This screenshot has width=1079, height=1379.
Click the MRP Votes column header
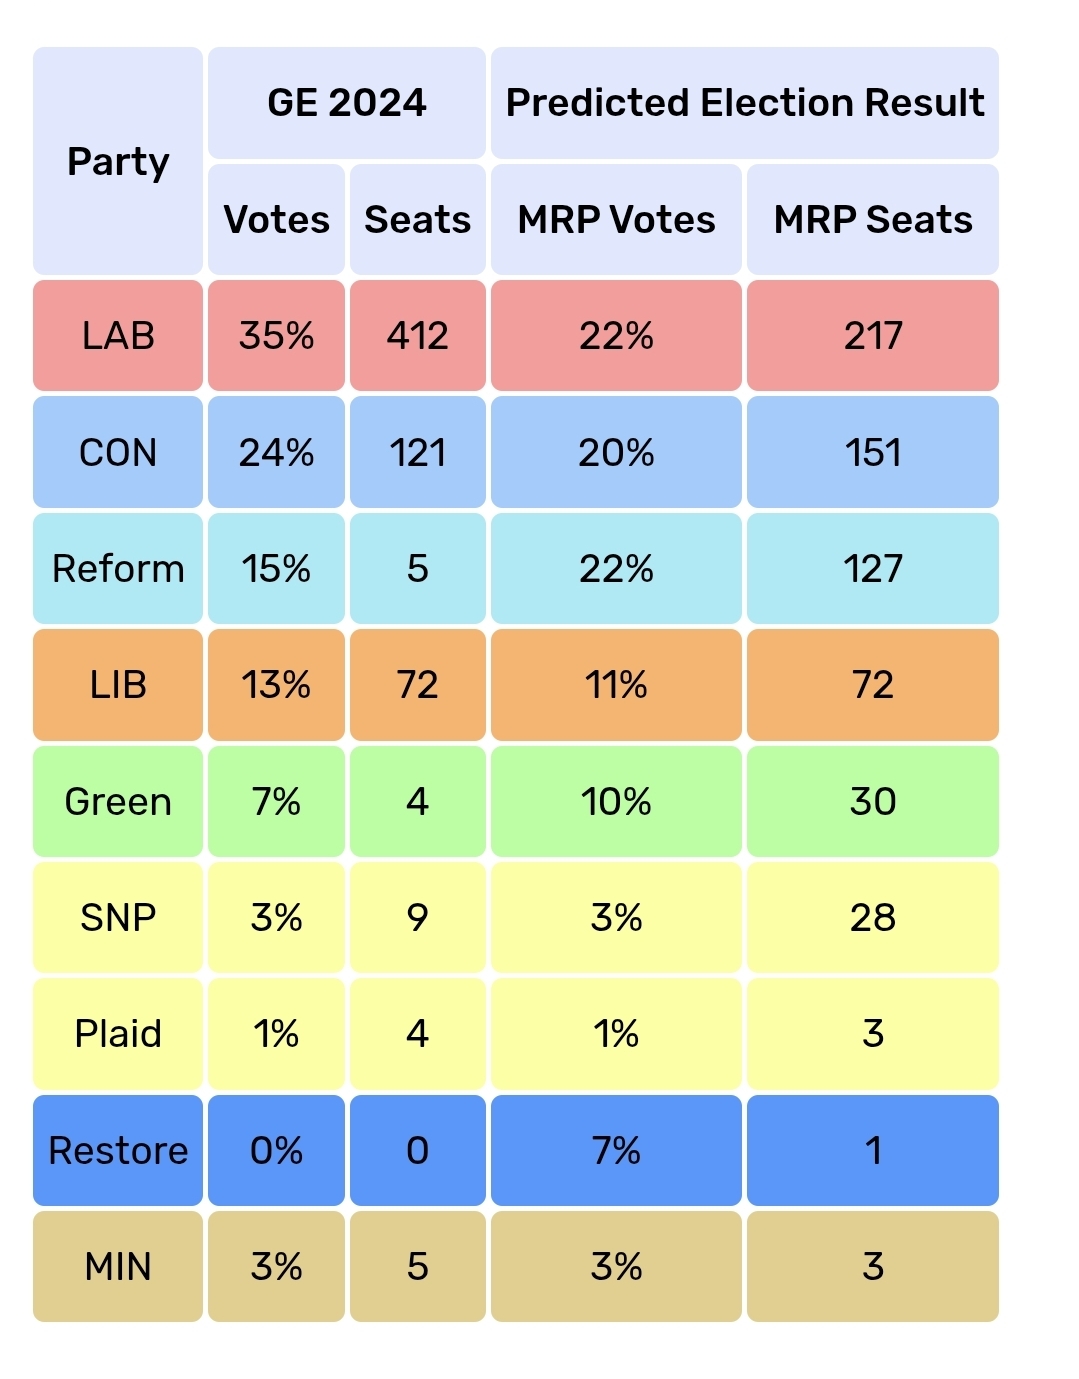616,219
